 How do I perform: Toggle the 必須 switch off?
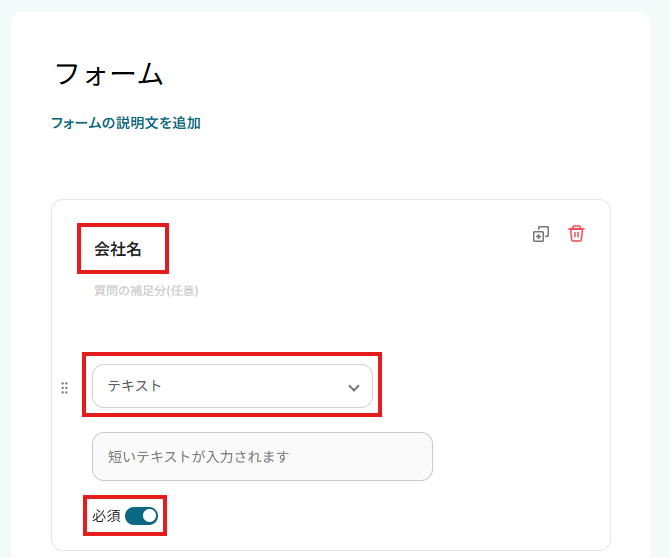tap(141, 516)
